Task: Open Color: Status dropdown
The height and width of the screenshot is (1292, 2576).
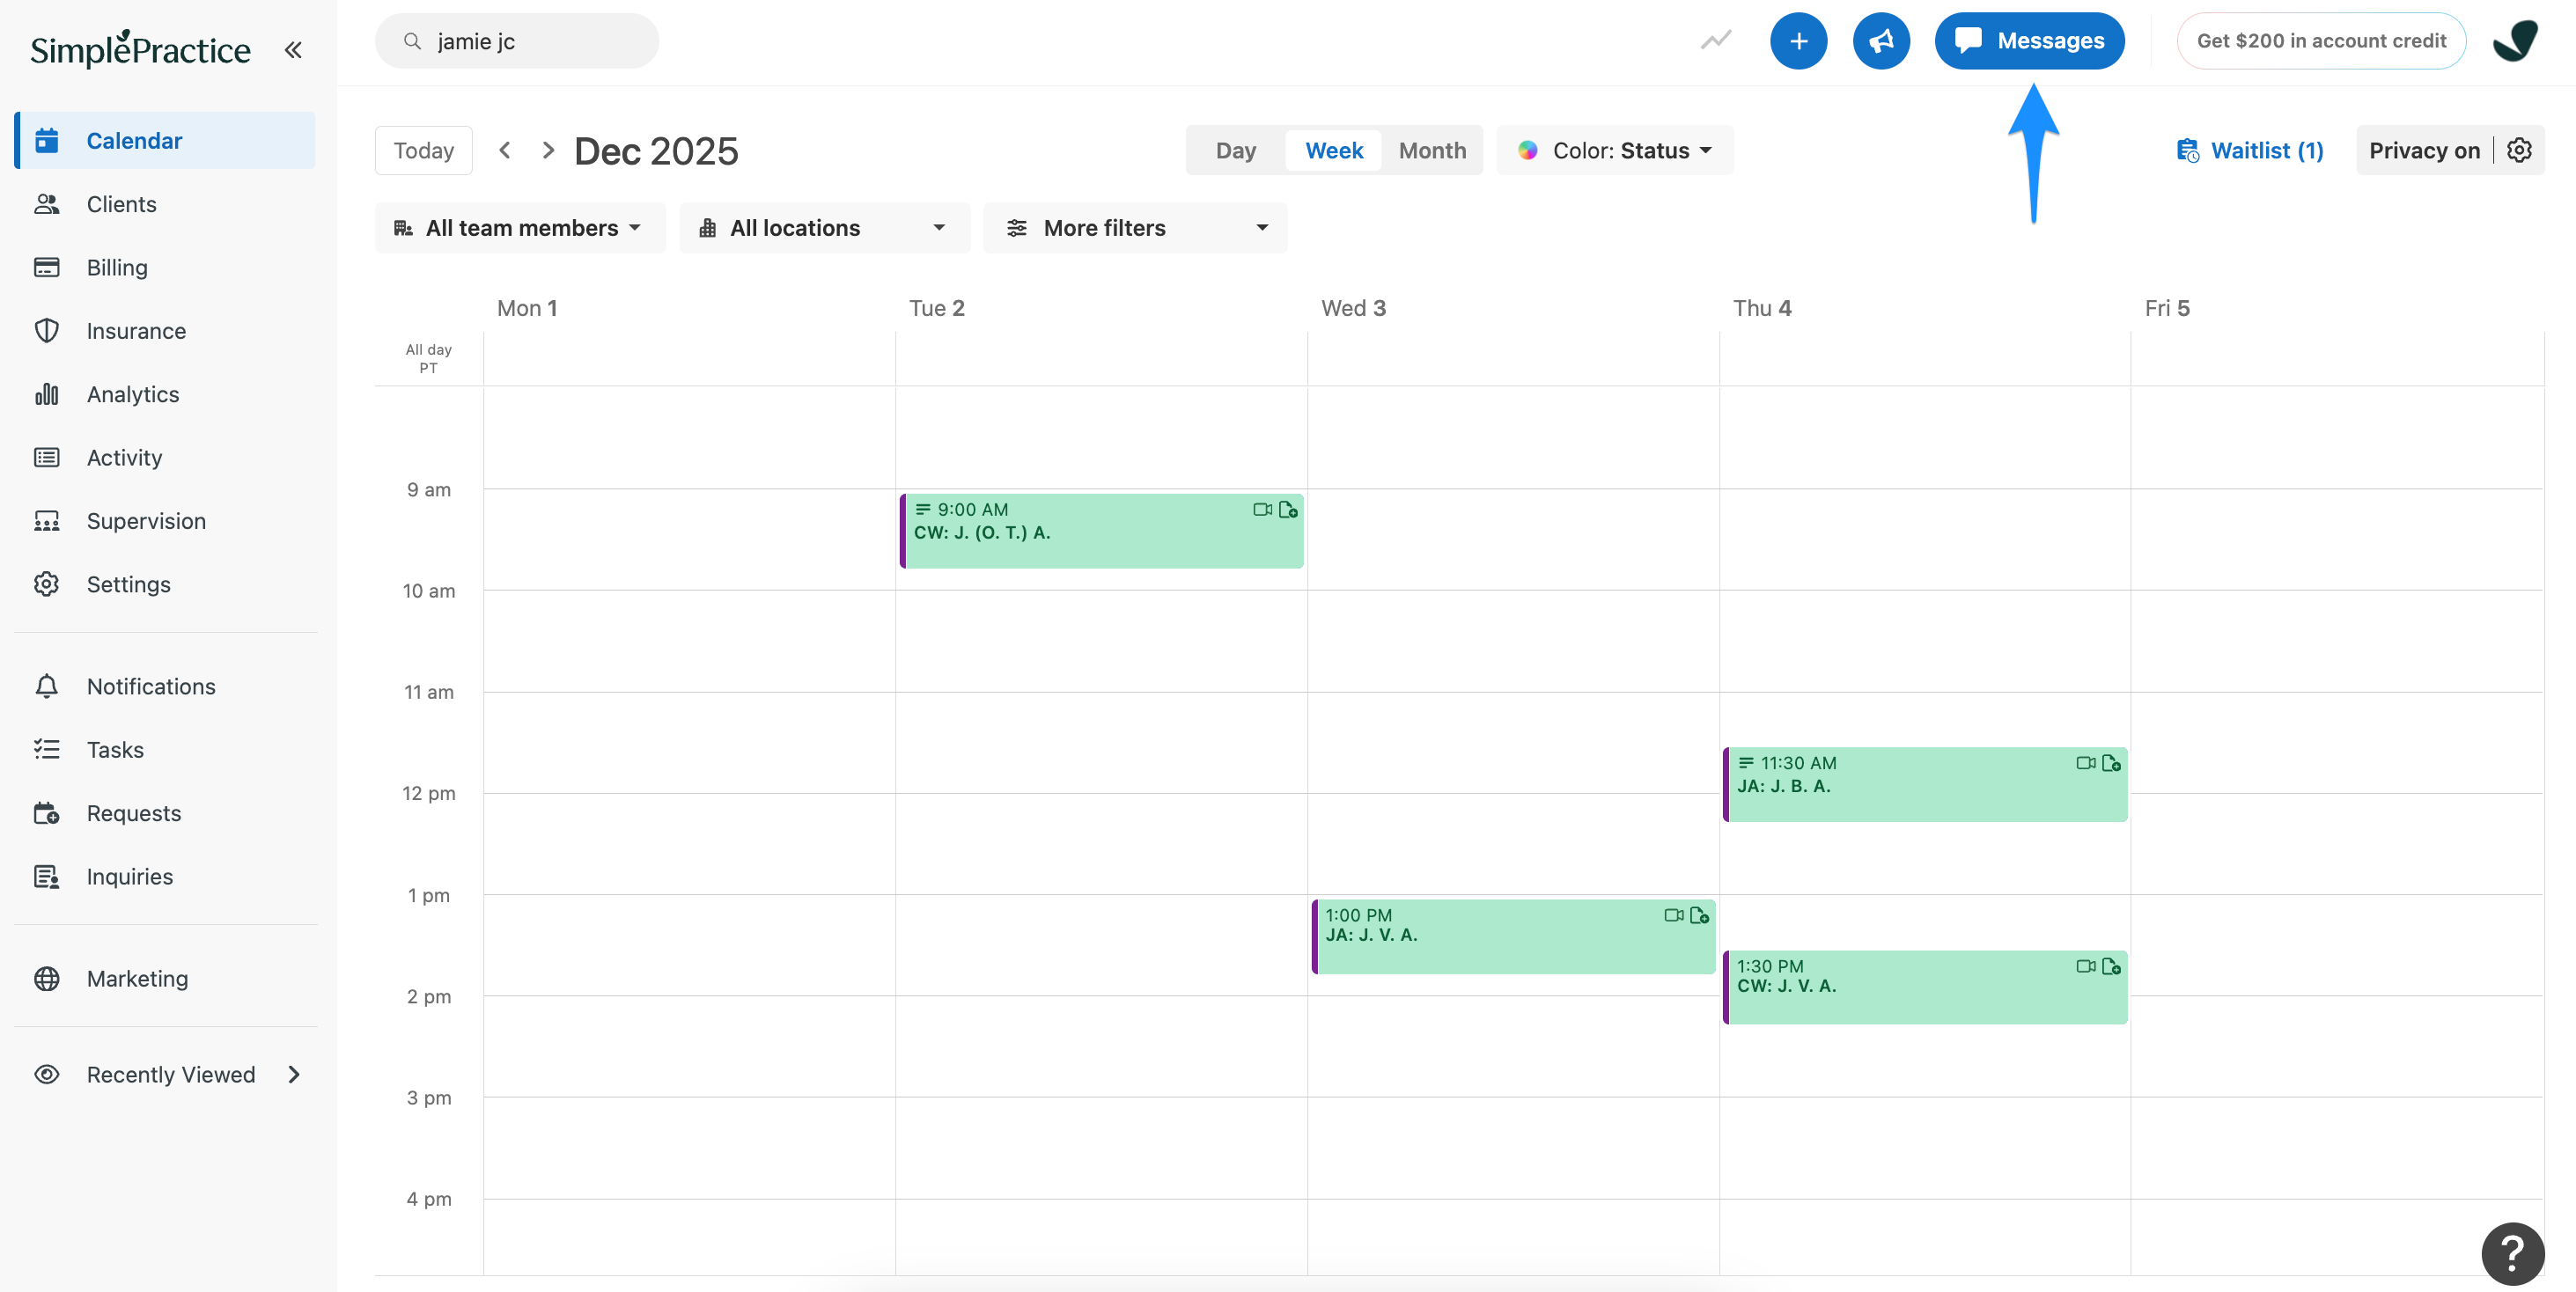Action: [1615, 150]
